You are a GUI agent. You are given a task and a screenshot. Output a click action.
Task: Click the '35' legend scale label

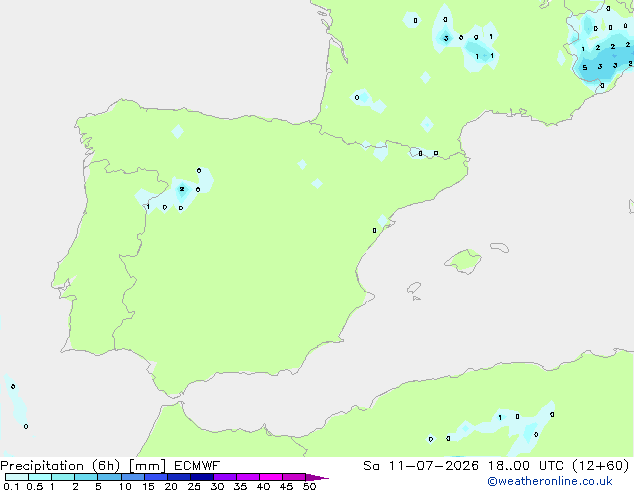pos(240,486)
